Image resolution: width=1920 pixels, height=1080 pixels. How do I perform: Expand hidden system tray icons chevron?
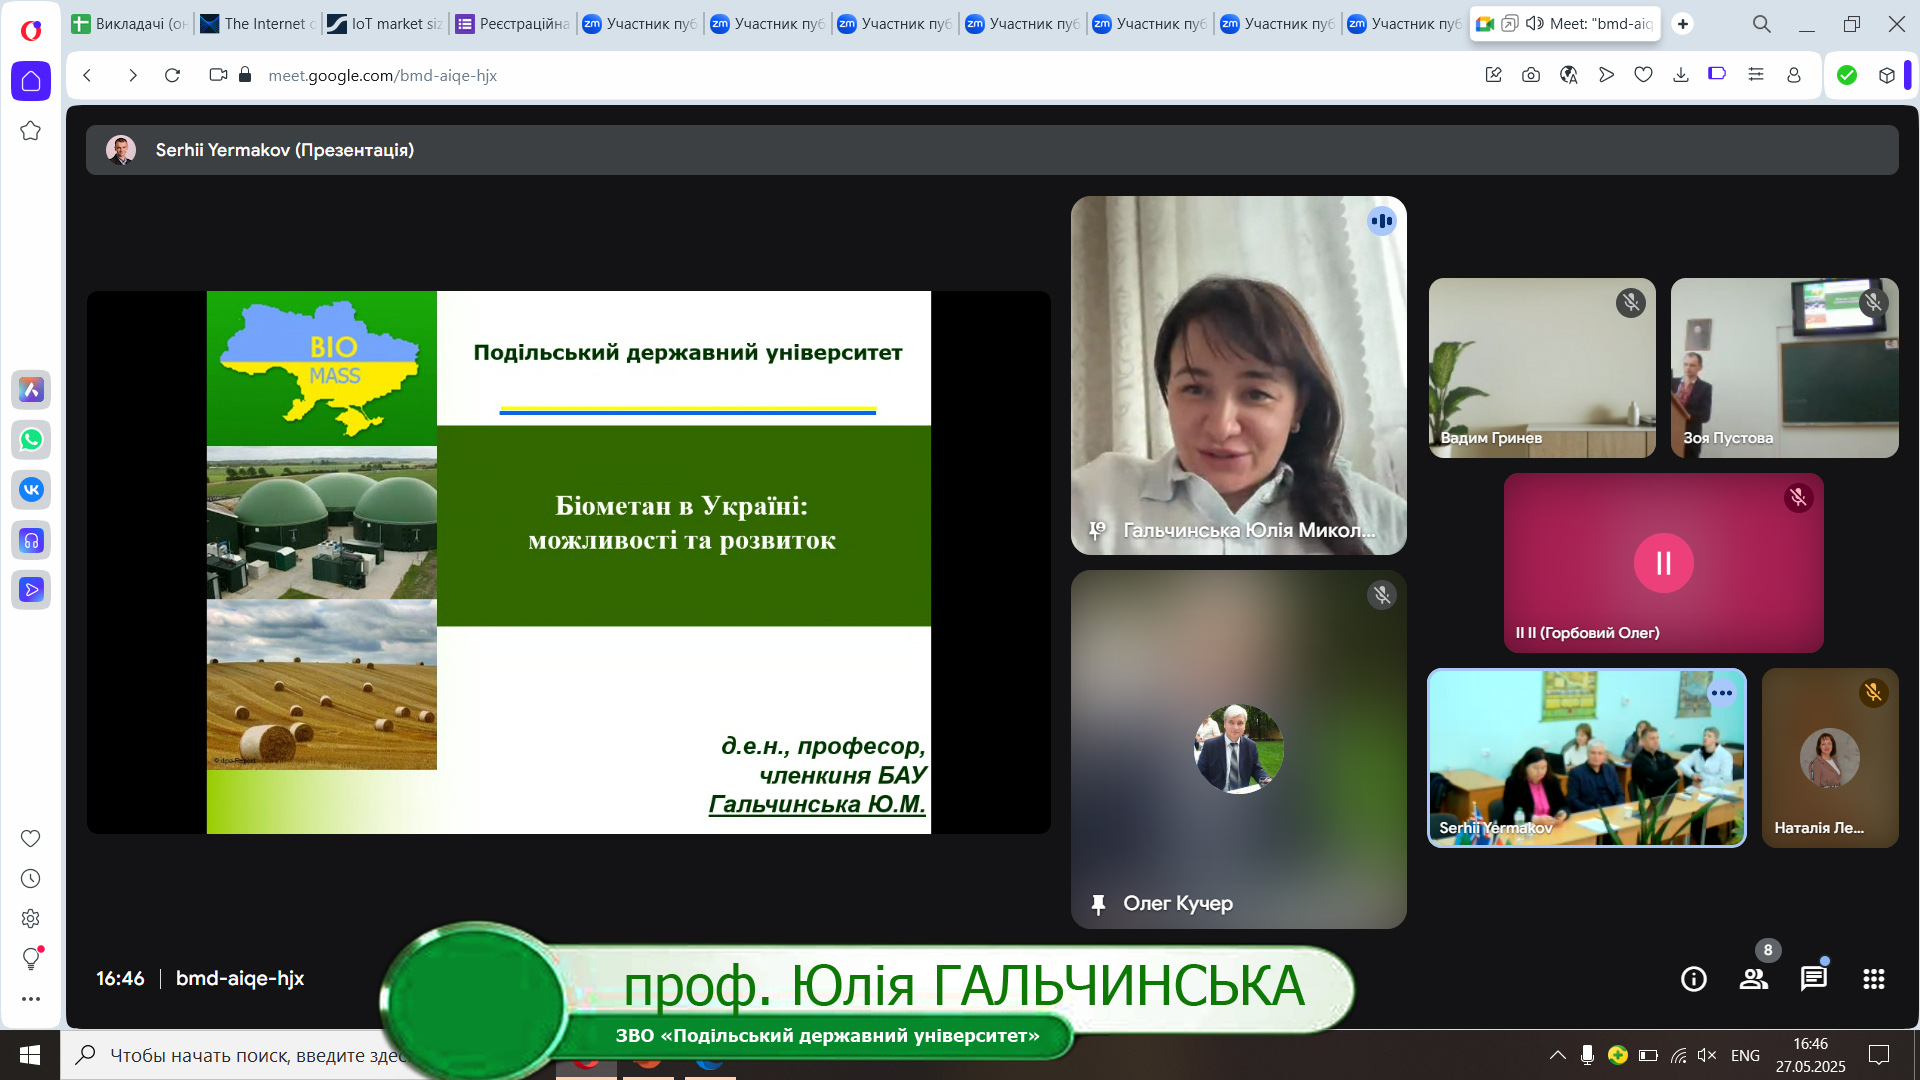pos(1557,1055)
